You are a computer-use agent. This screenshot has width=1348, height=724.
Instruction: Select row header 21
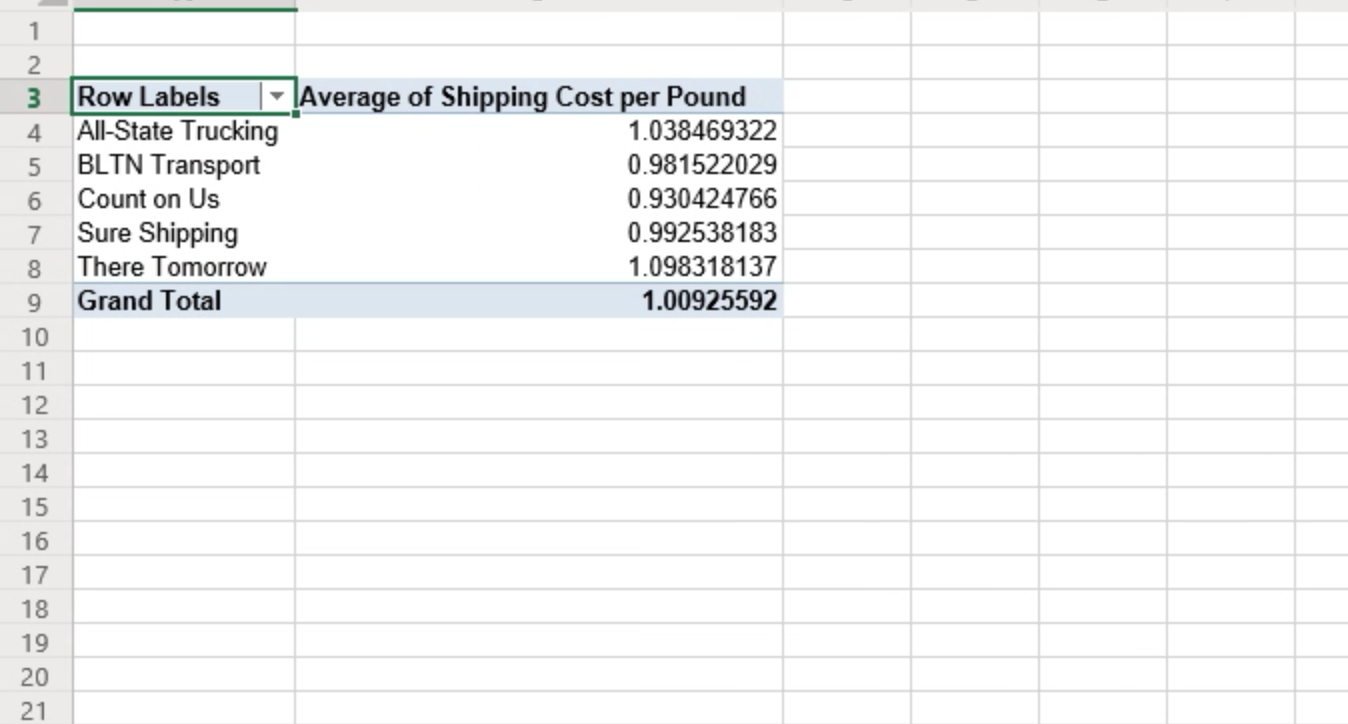pos(36,709)
